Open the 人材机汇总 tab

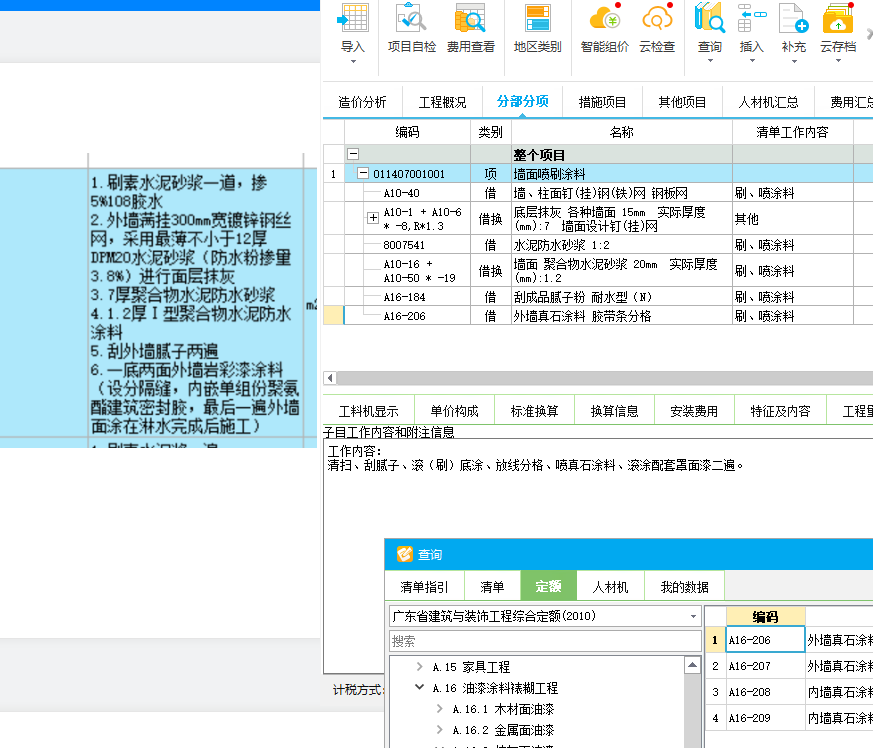pyautogui.click(x=768, y=102)
